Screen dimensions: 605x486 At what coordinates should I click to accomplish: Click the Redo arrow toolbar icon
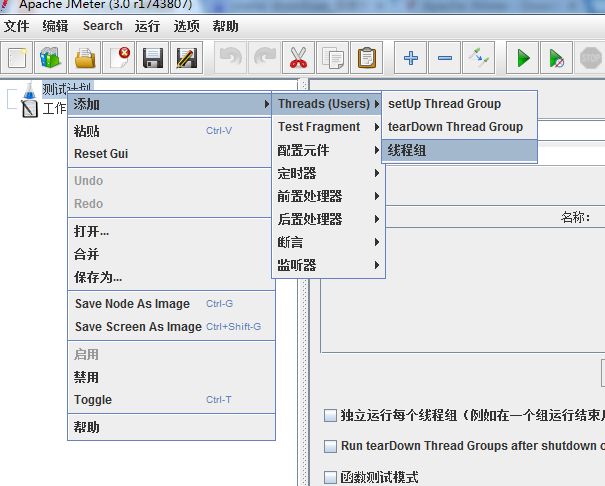pos(264,58)
